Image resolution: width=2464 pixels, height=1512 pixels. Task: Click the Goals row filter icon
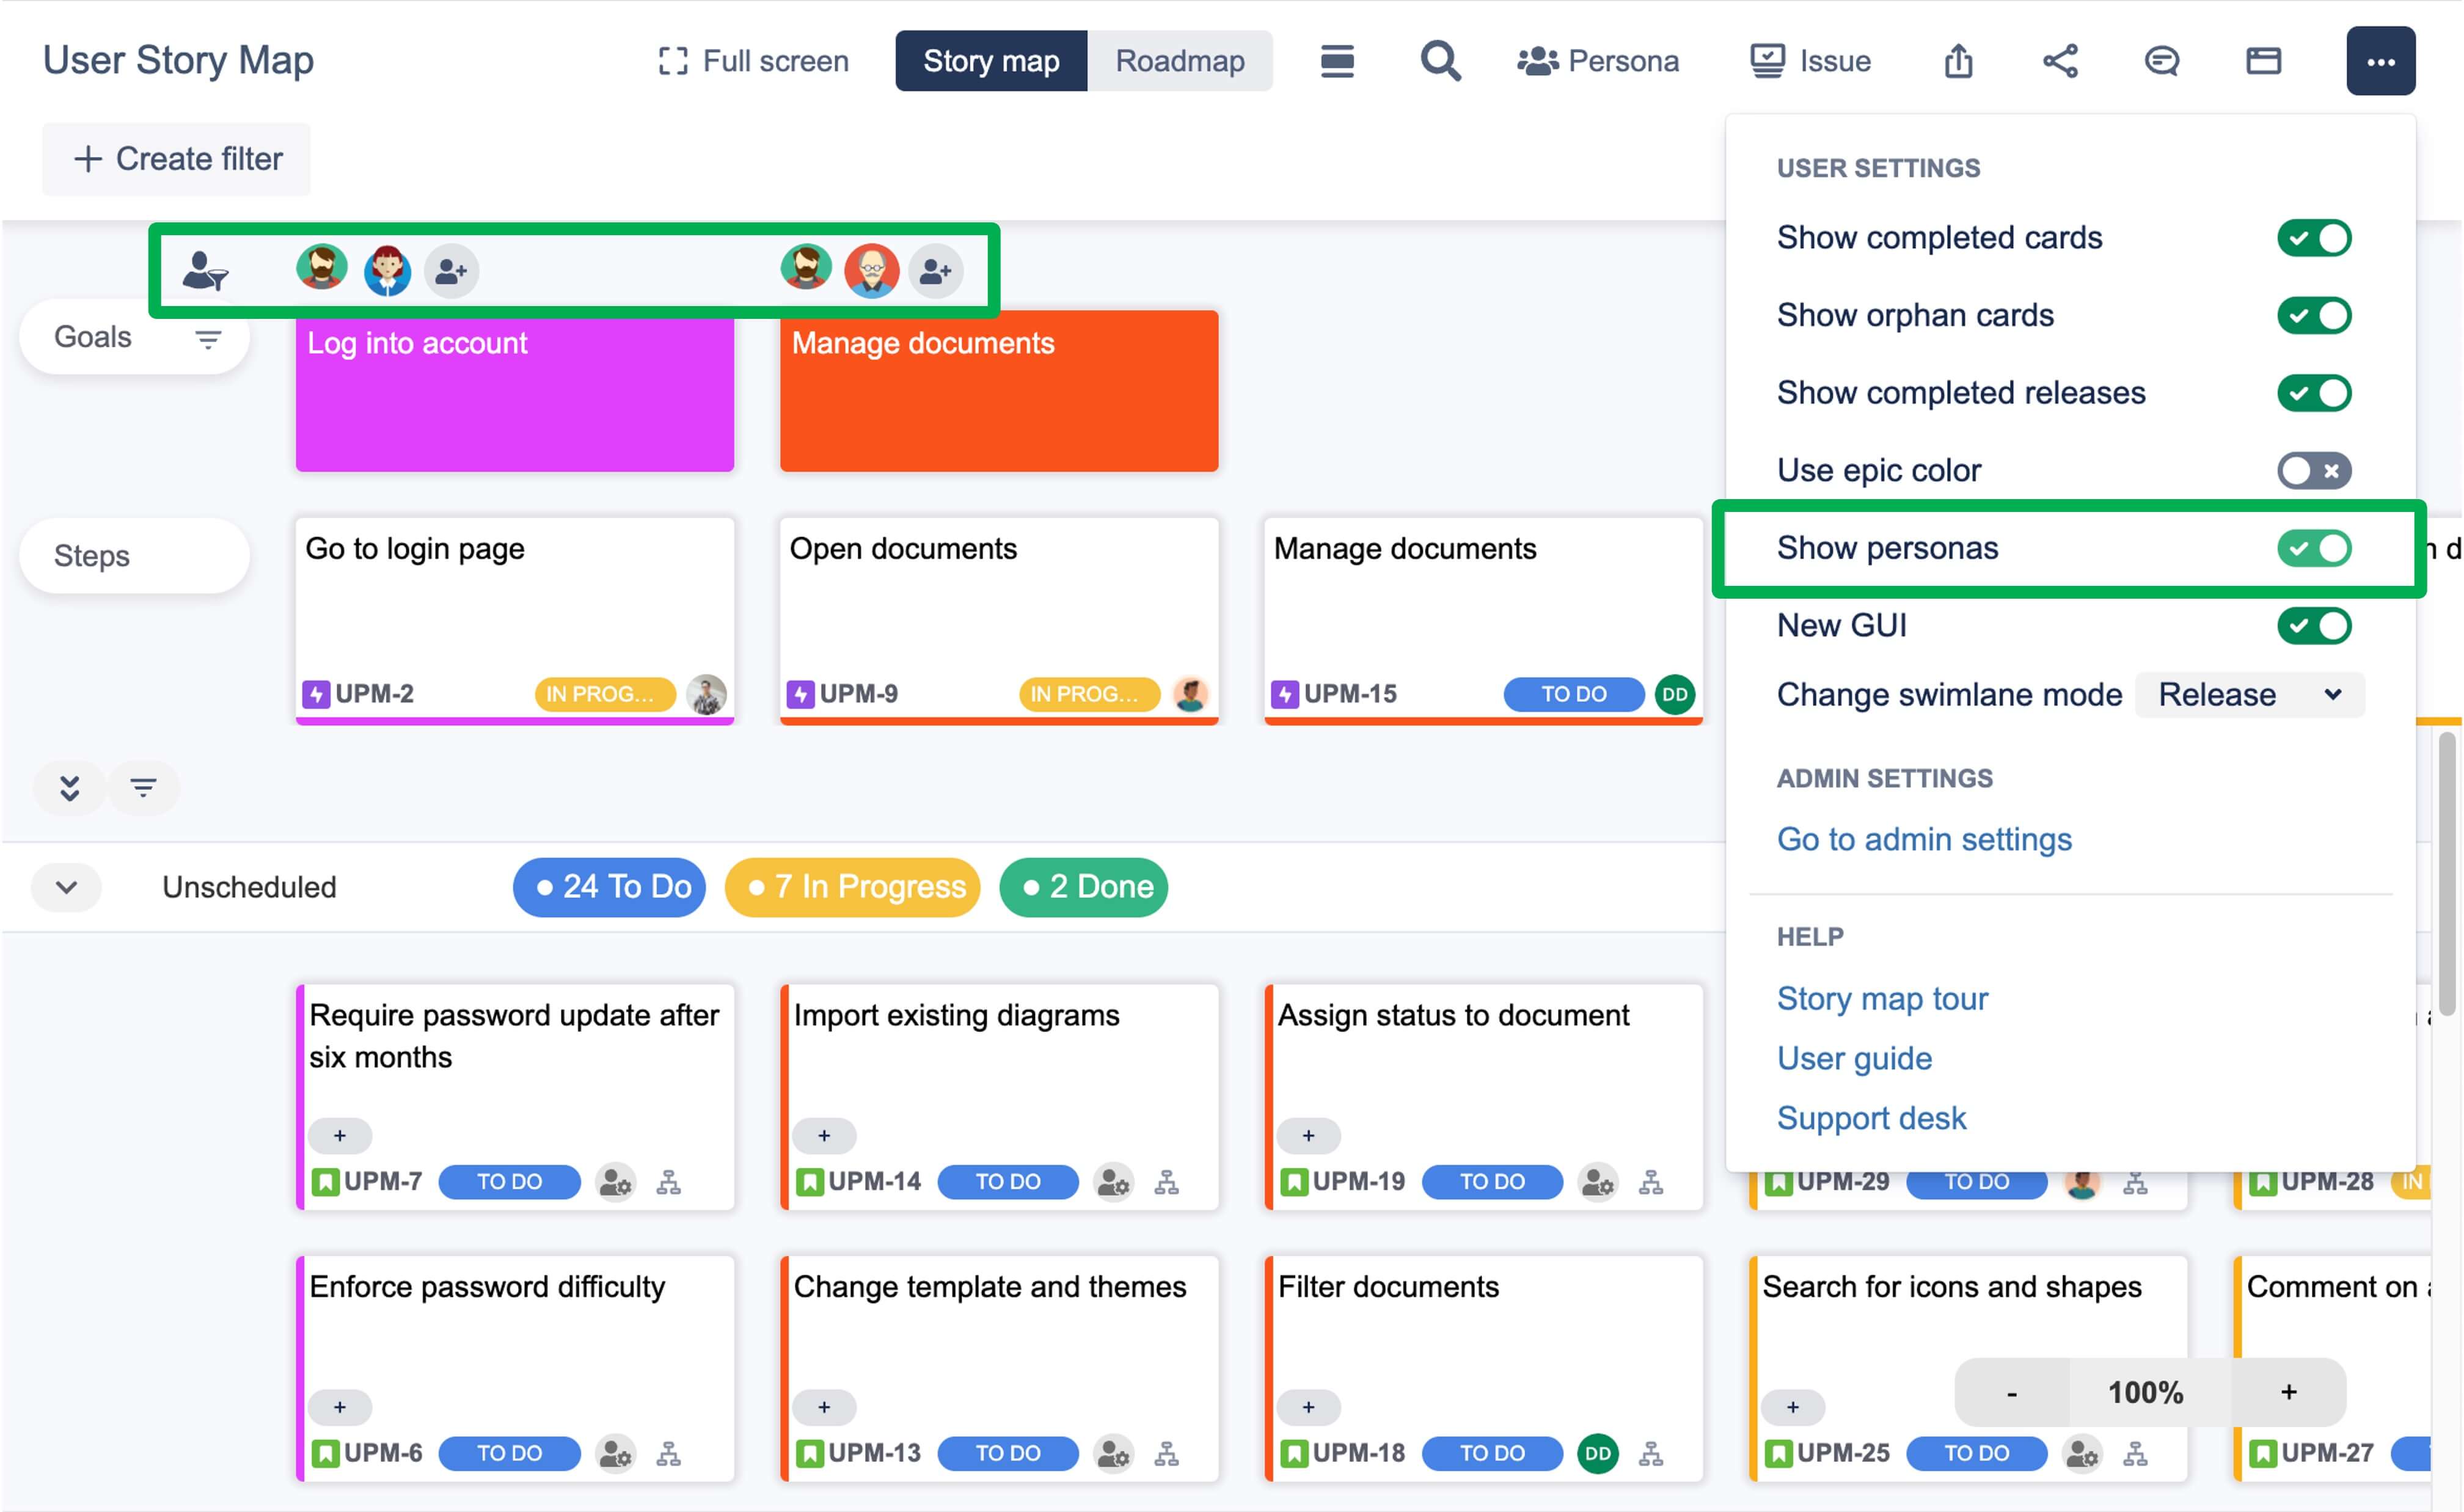coord(207,339)
